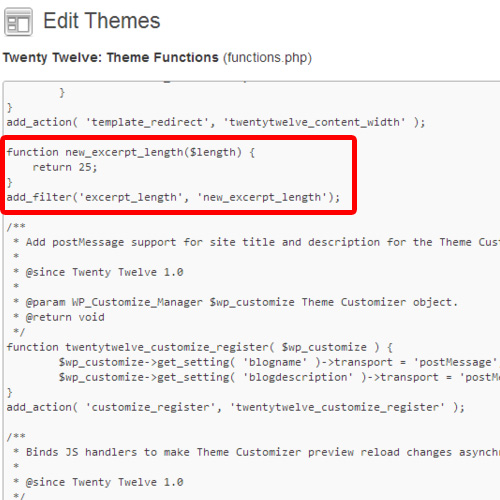Click the Binds JS handlers comment line
Screen dimensions: 500x500
click(256, 452)
